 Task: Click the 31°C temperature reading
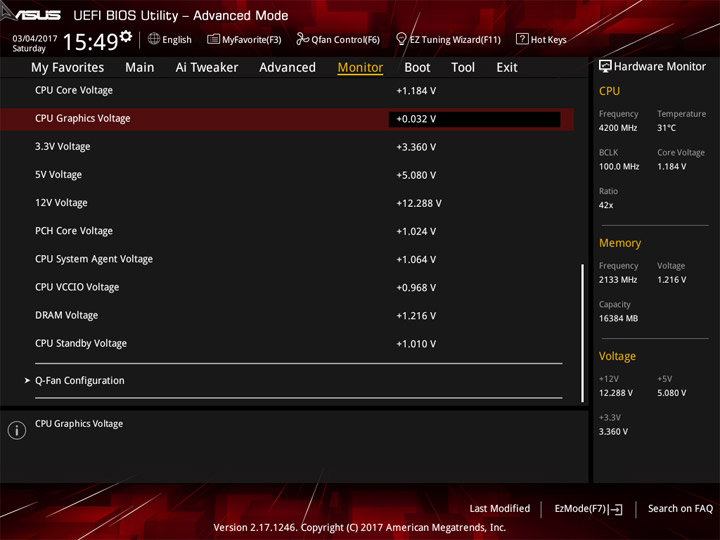pyautogui.click(x=666, y=128)
